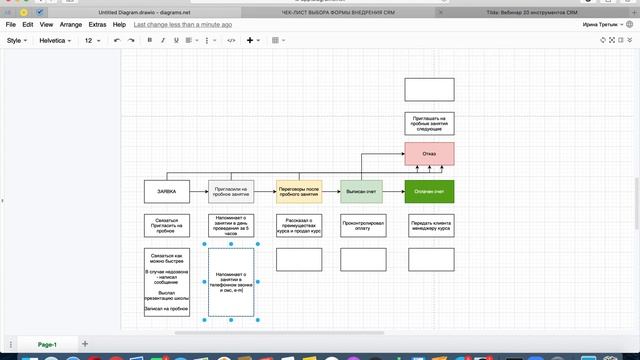This screenshot has width=640, height=360.
Task: Open pages menu with three dots icon
Action: pos(11,344)
